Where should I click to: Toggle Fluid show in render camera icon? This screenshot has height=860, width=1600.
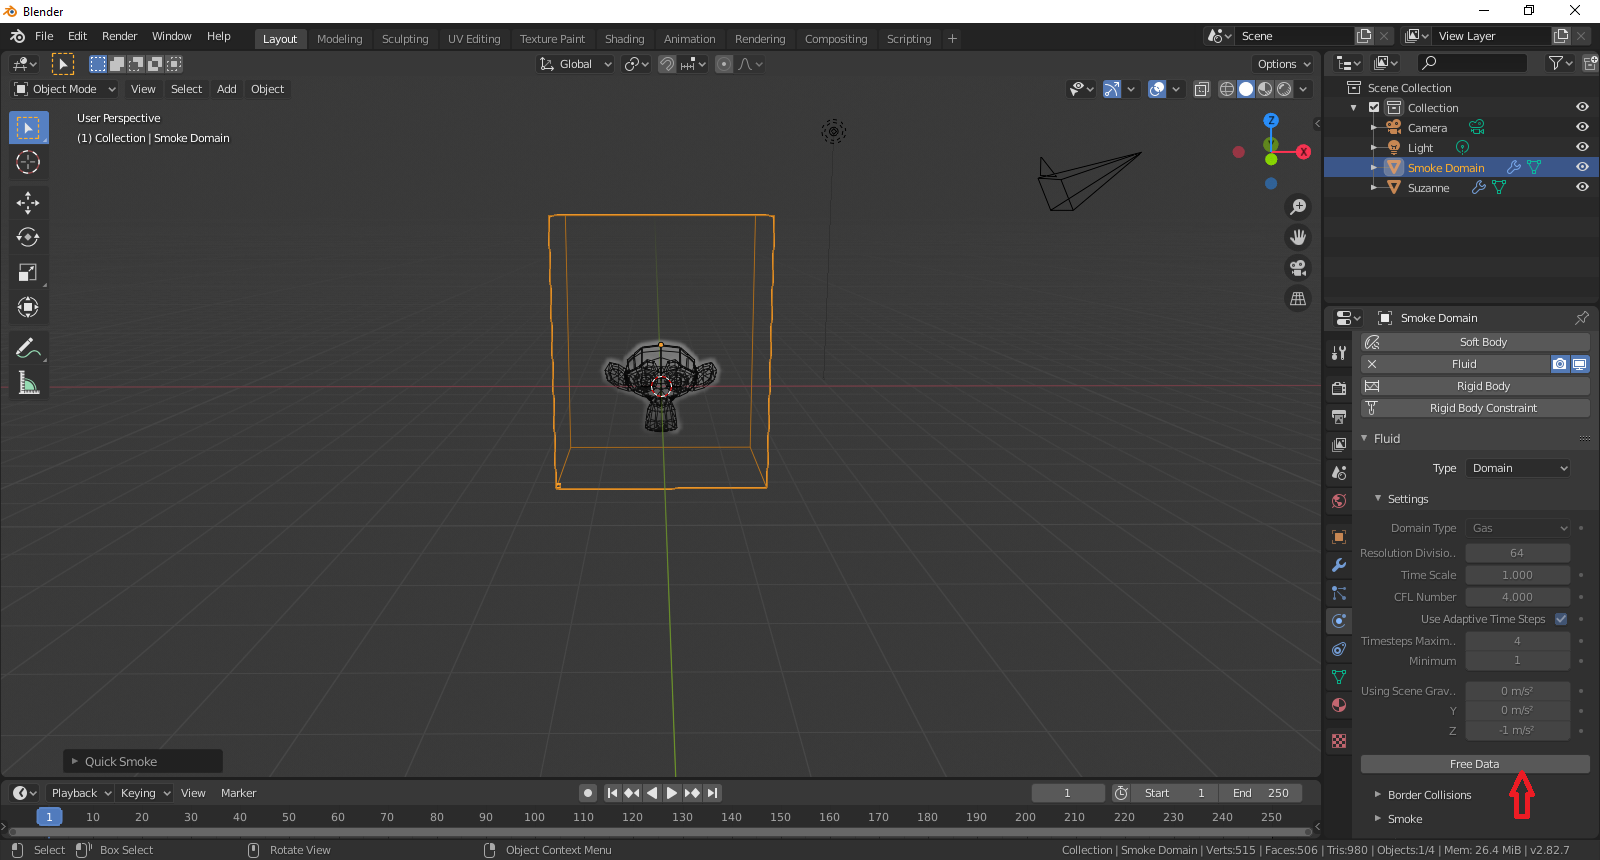1560,364
